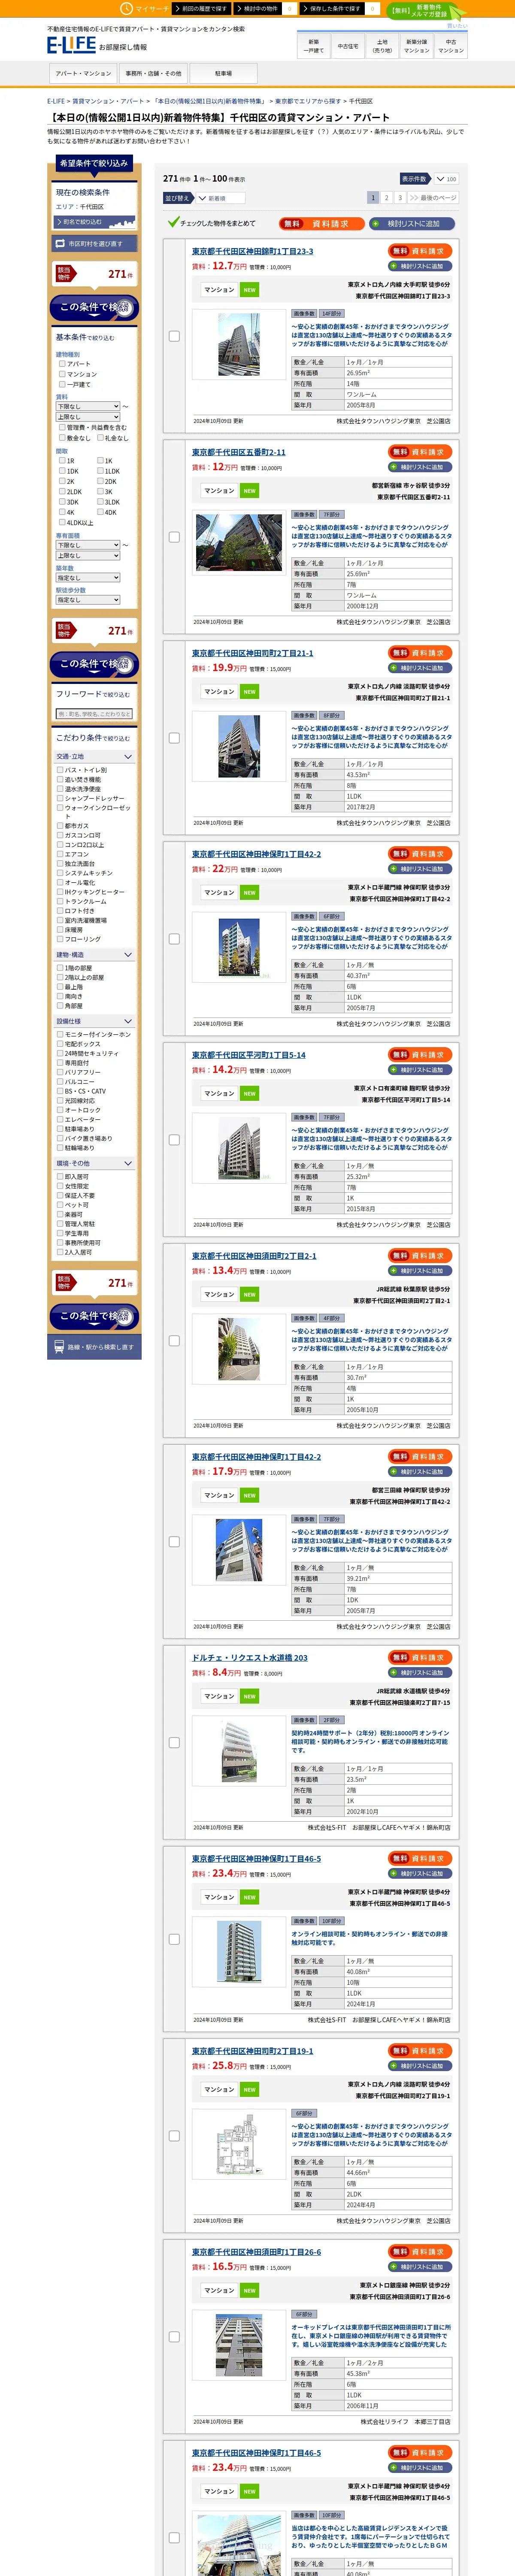Select the アパート・マンション tab
The image size is (515, 2576).
(x=83, y=73)
